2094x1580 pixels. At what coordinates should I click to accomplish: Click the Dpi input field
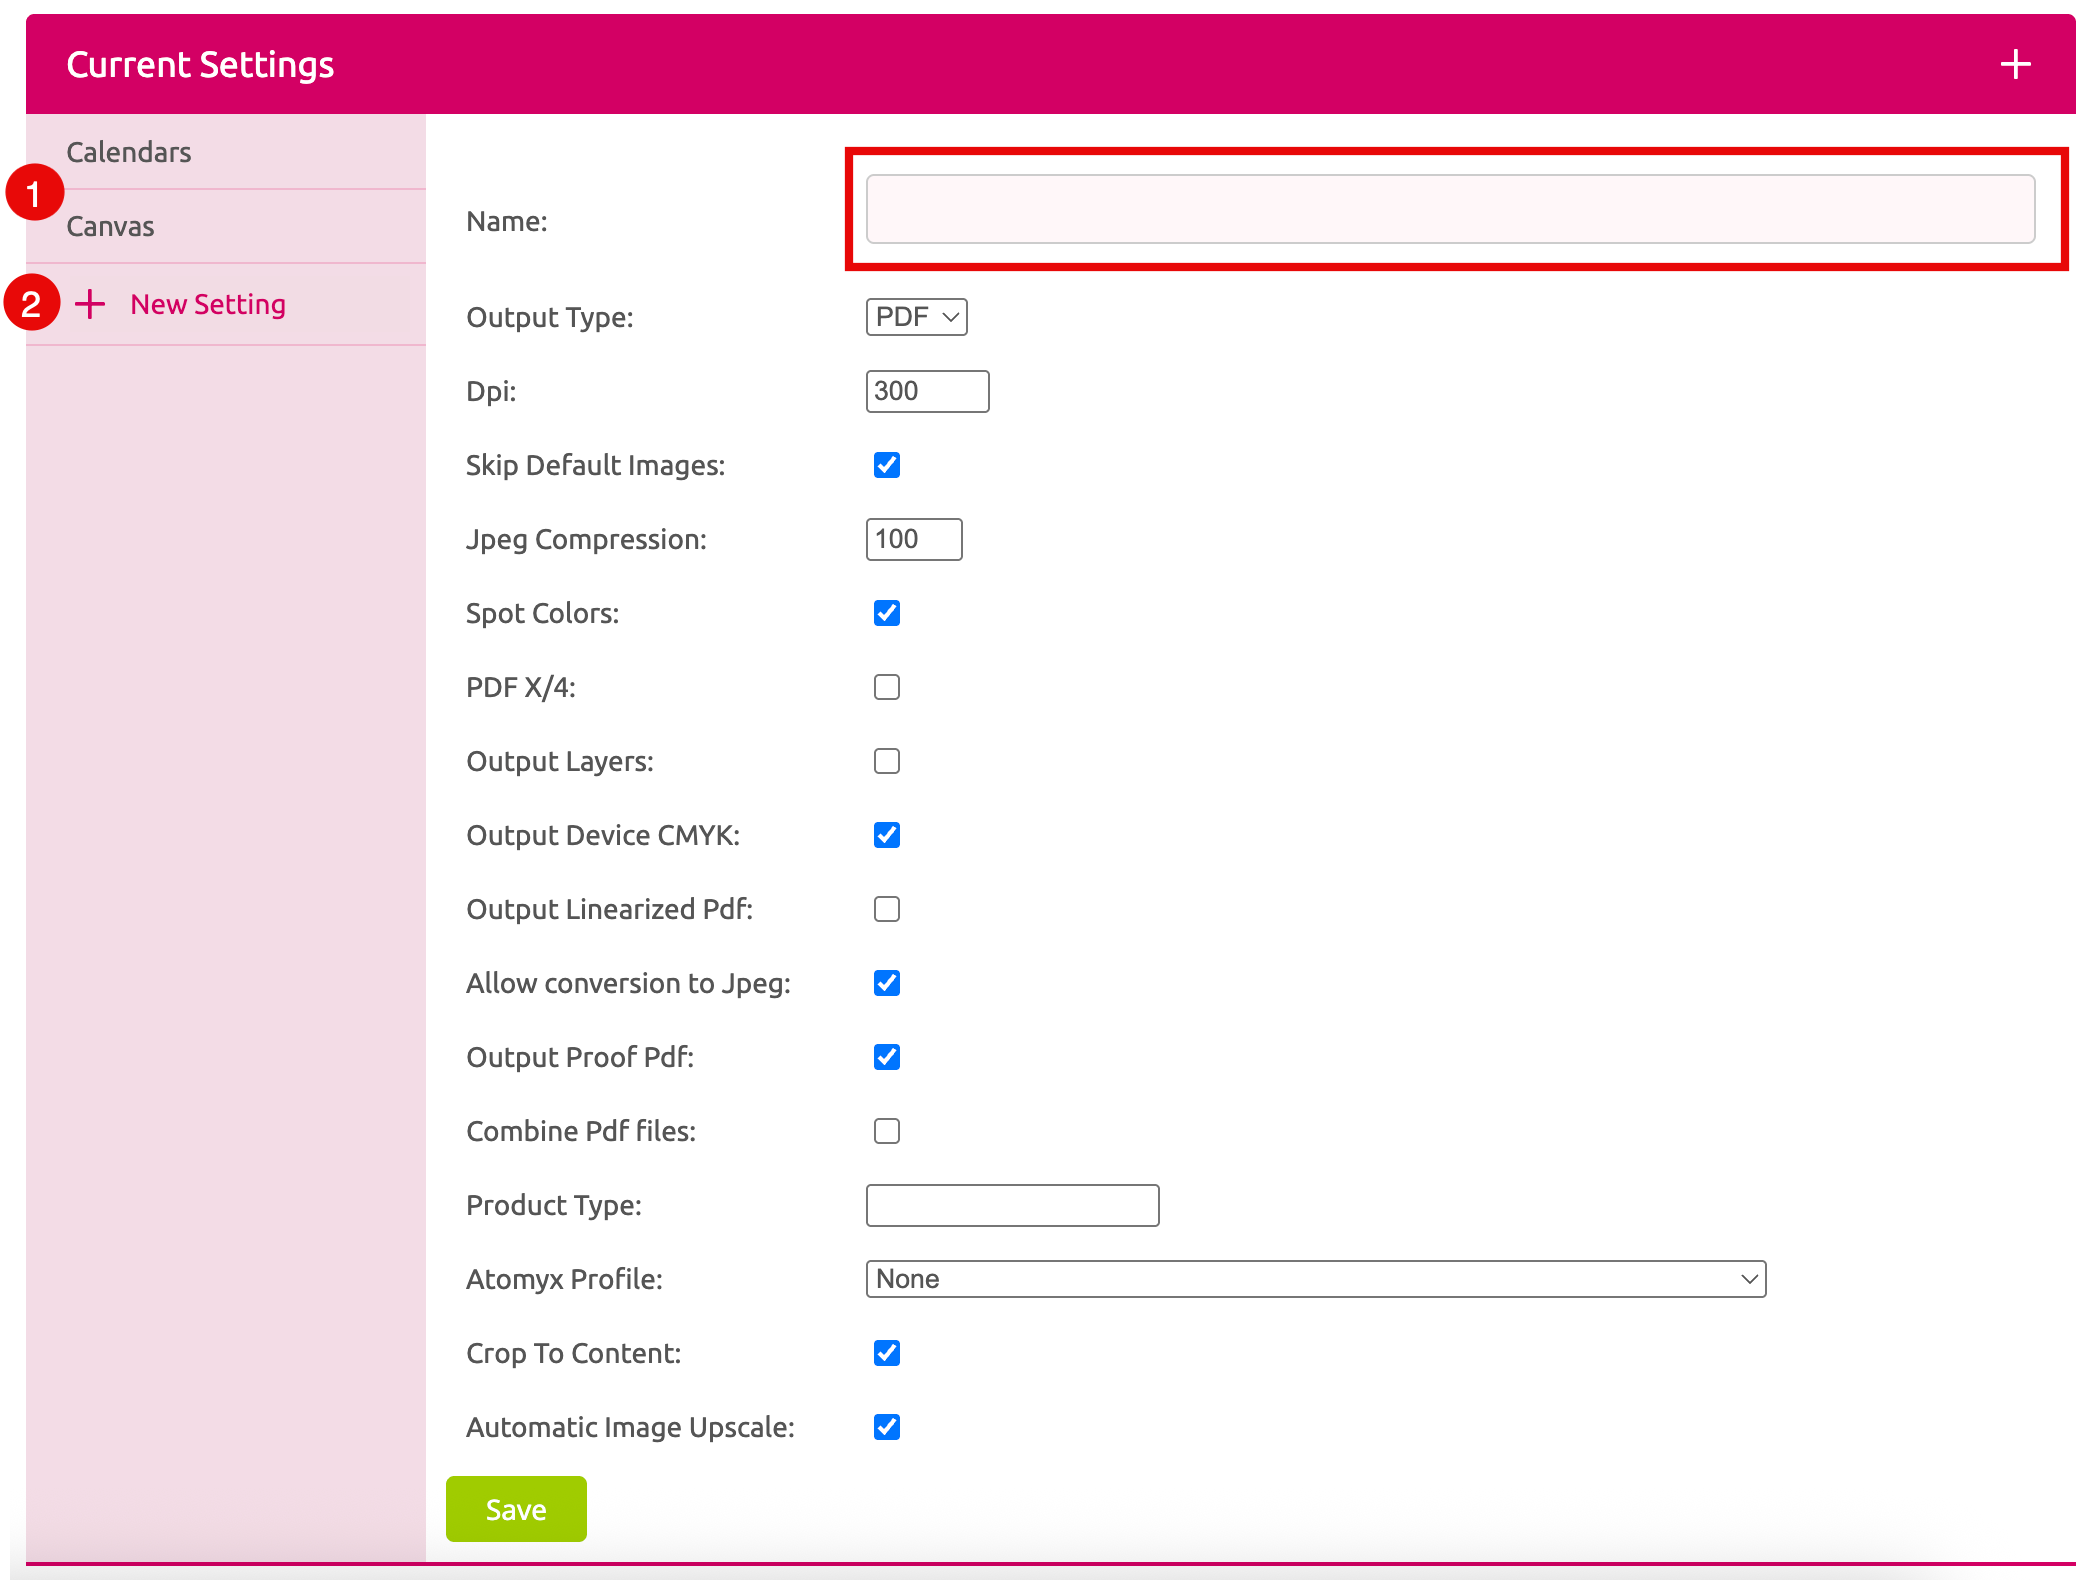(926, 391)
